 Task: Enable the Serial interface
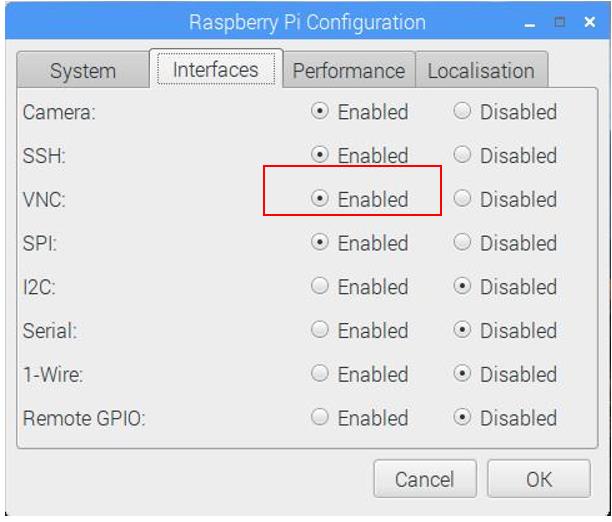pos(320,331)
